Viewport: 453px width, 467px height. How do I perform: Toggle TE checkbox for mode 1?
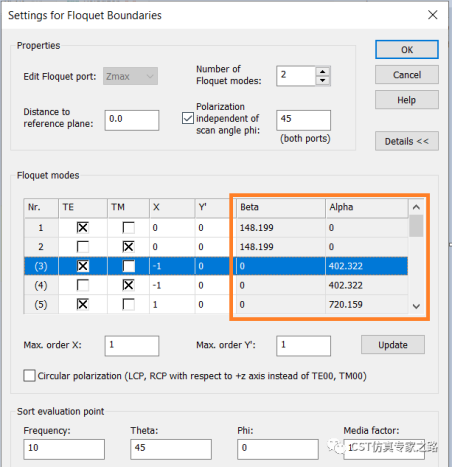click(82, 228)
